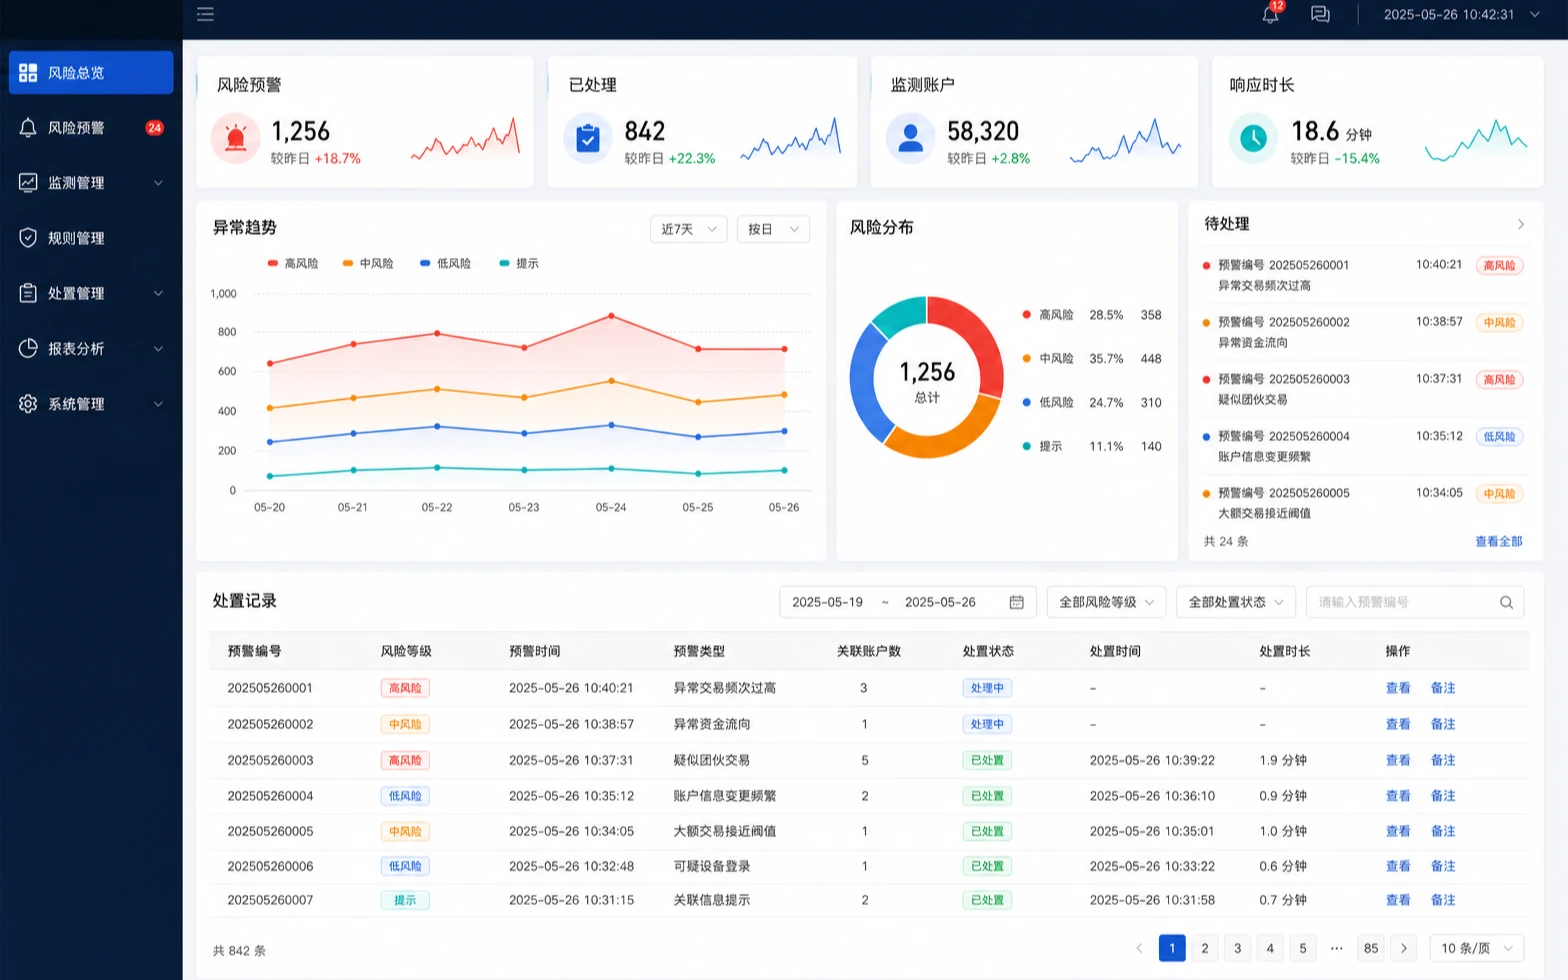Open the 10 条/页 page size dropdown

[x=1477, y=948]
